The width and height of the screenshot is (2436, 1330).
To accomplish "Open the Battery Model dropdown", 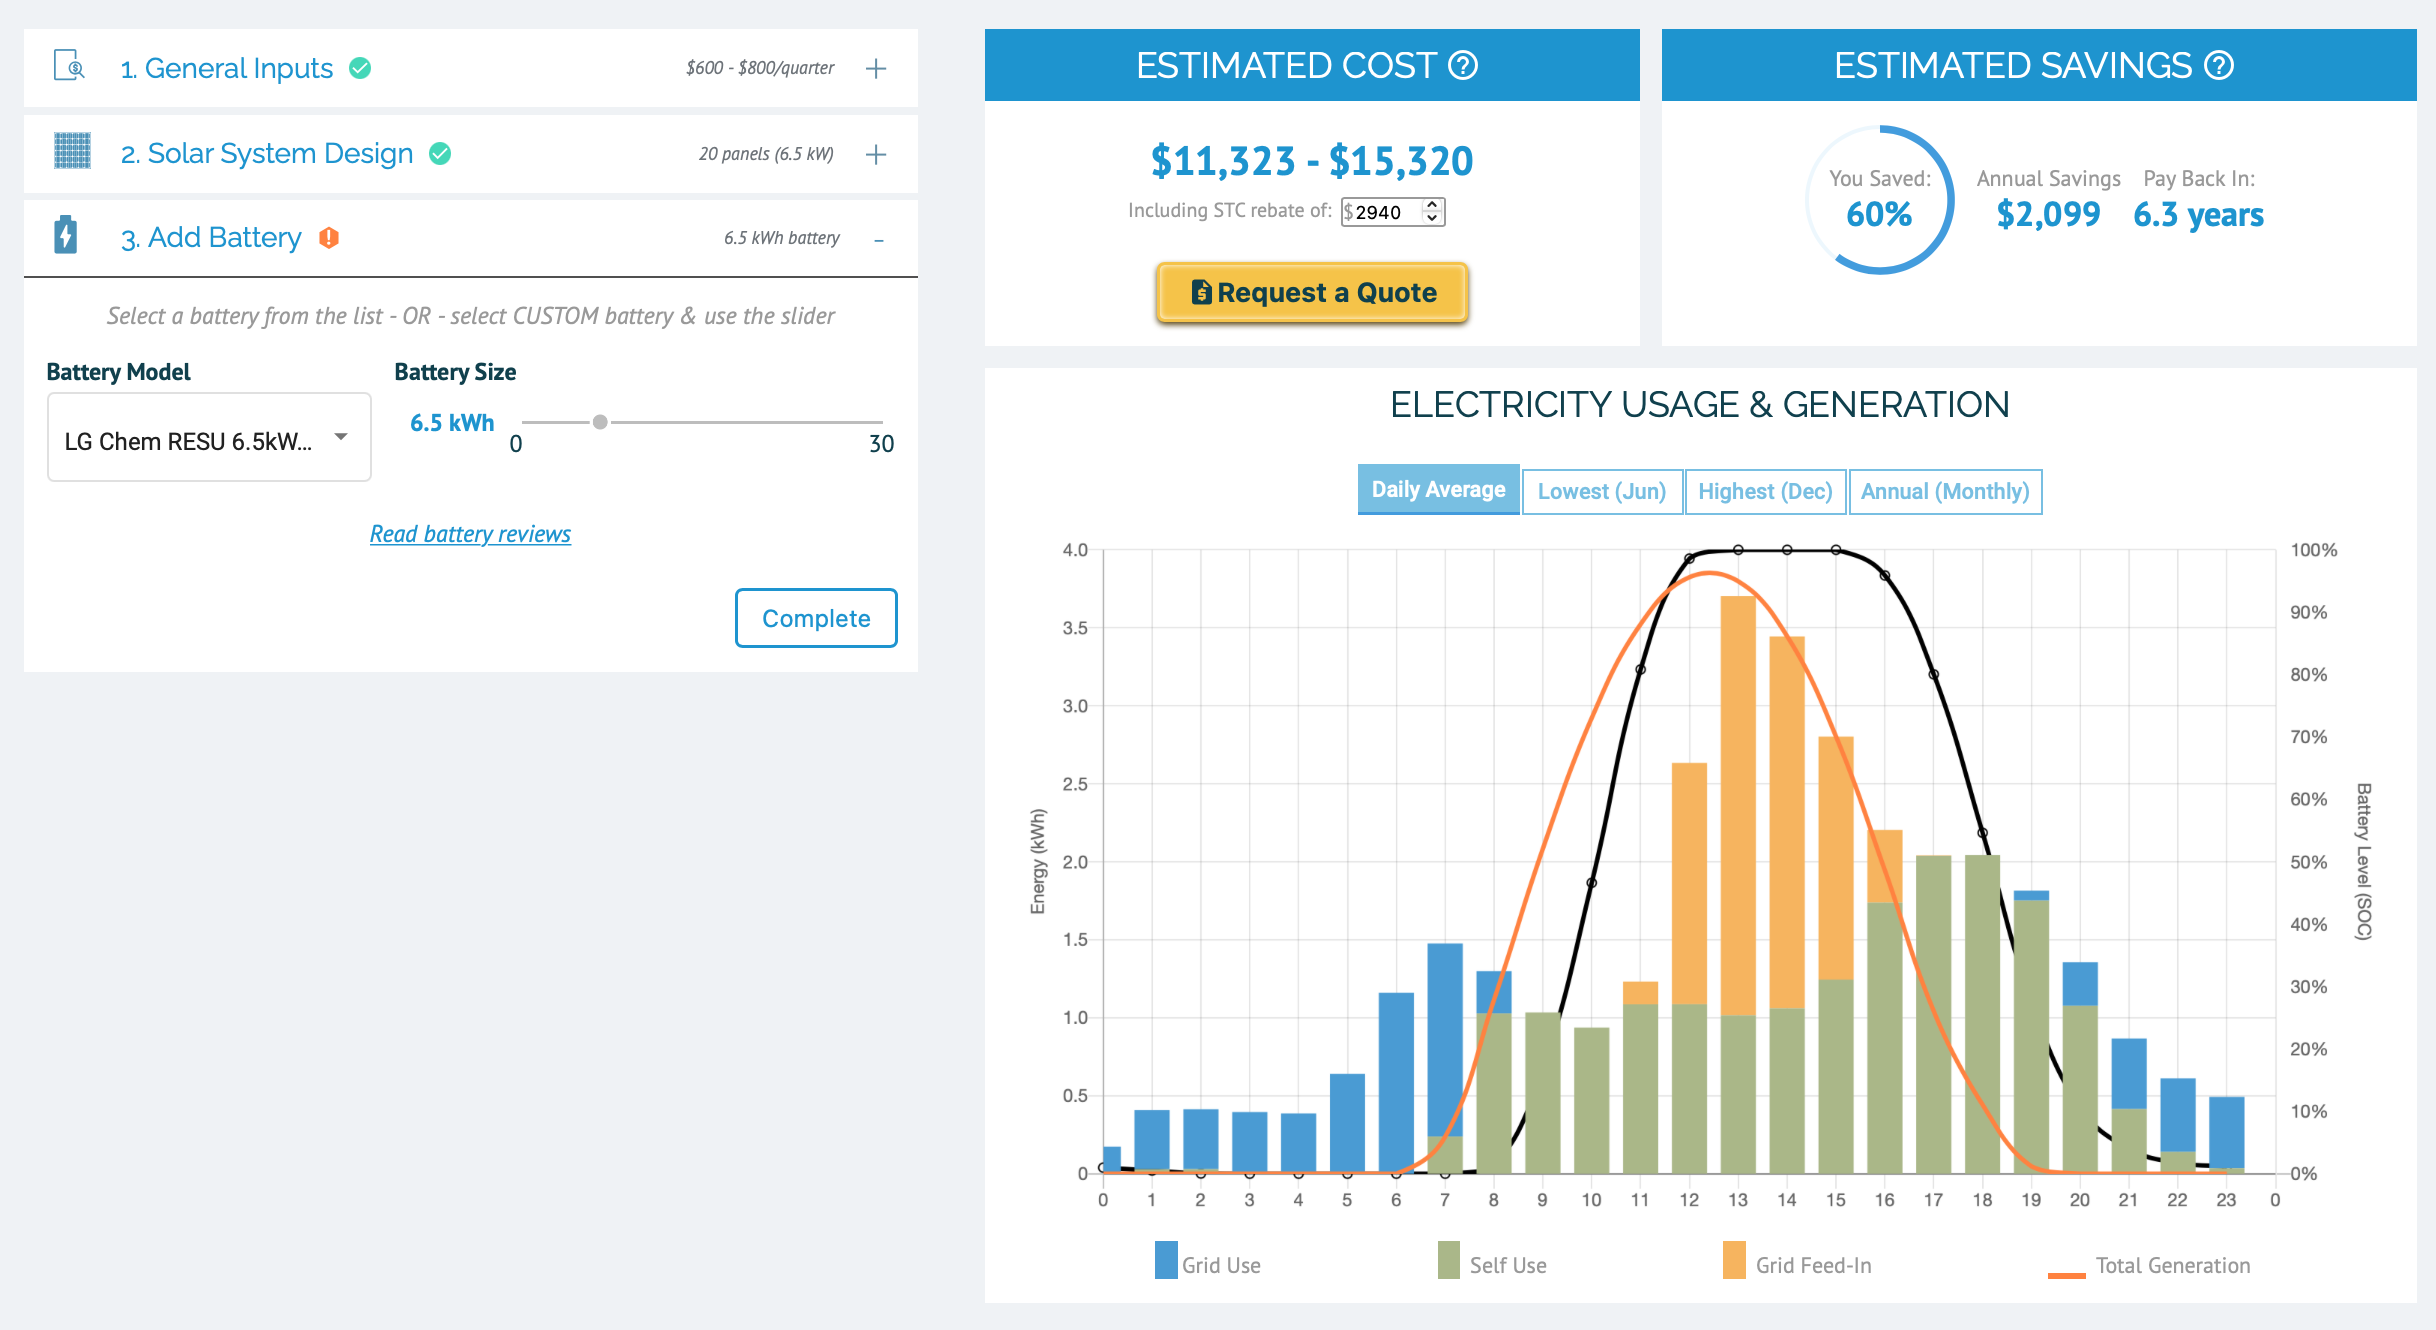I will 209,437.
